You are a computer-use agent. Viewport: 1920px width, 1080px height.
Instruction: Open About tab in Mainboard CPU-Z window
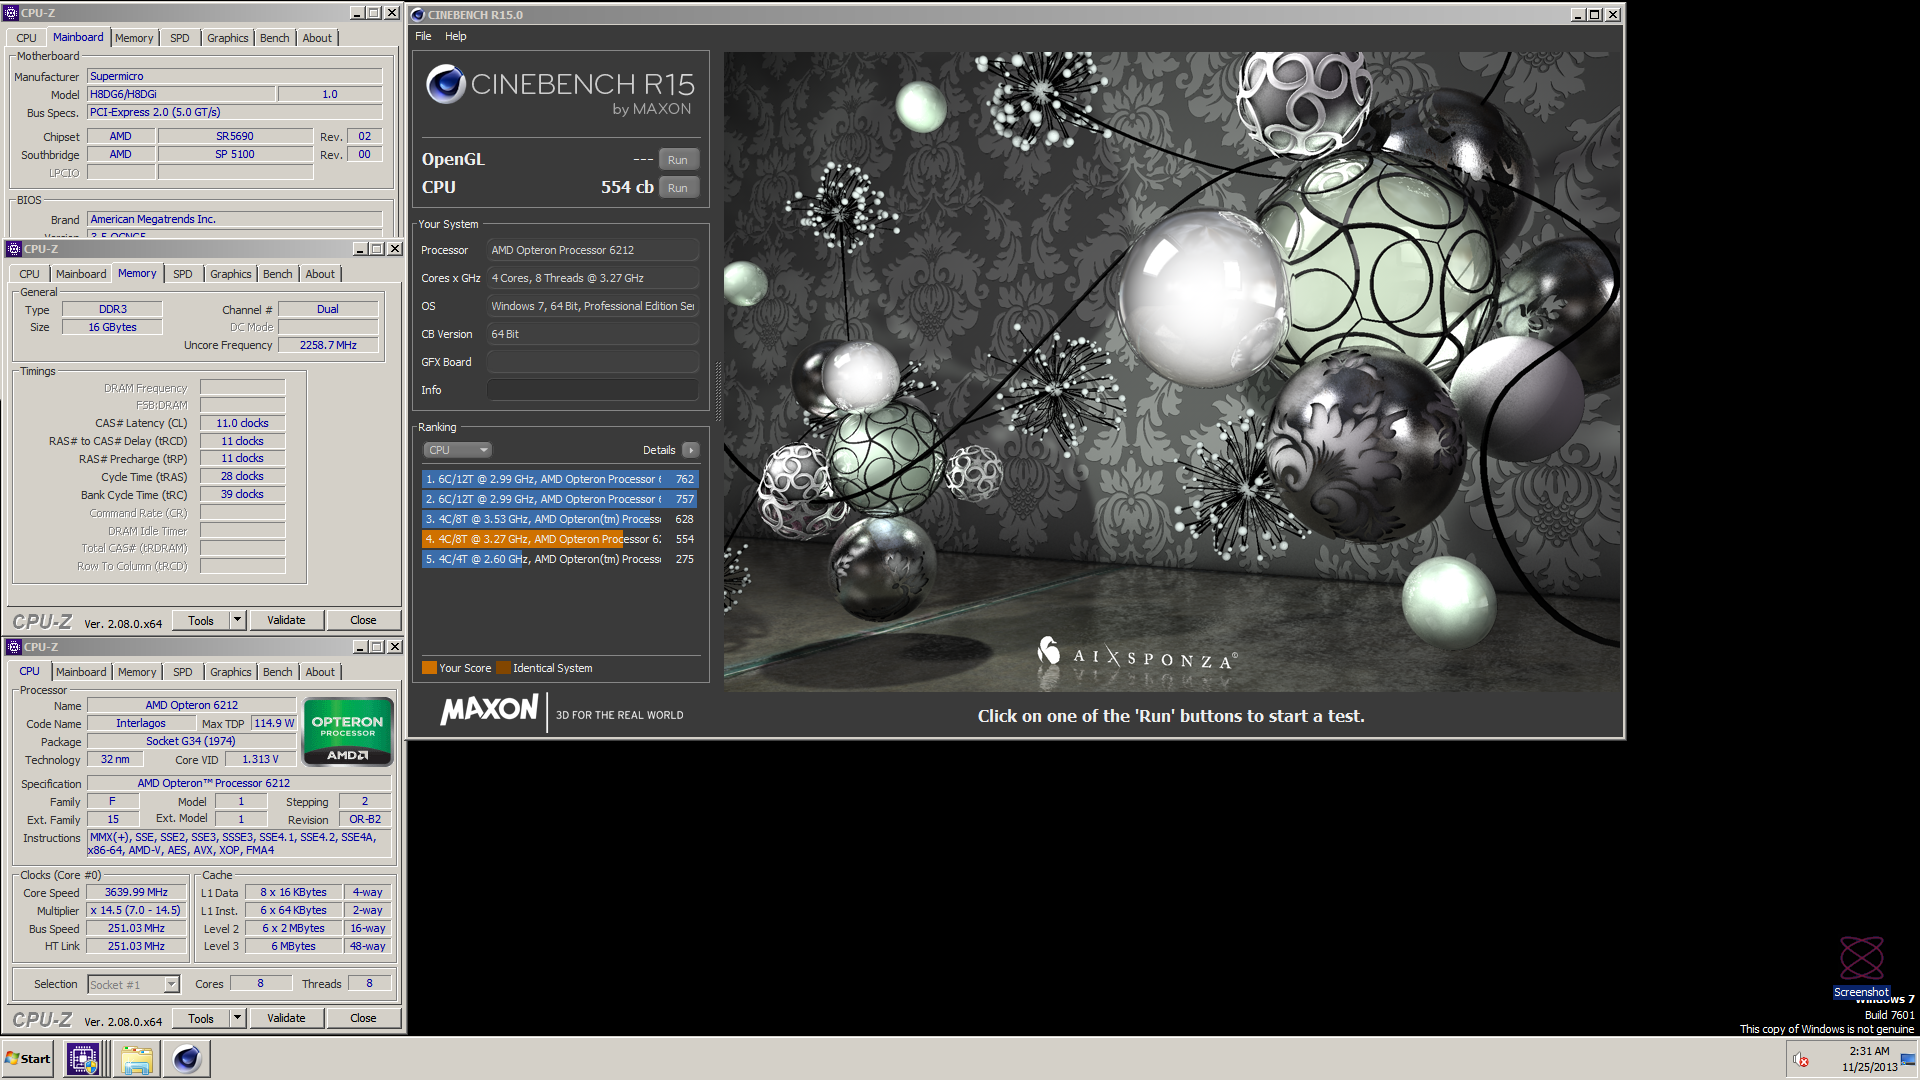click(x=317, y=38)
